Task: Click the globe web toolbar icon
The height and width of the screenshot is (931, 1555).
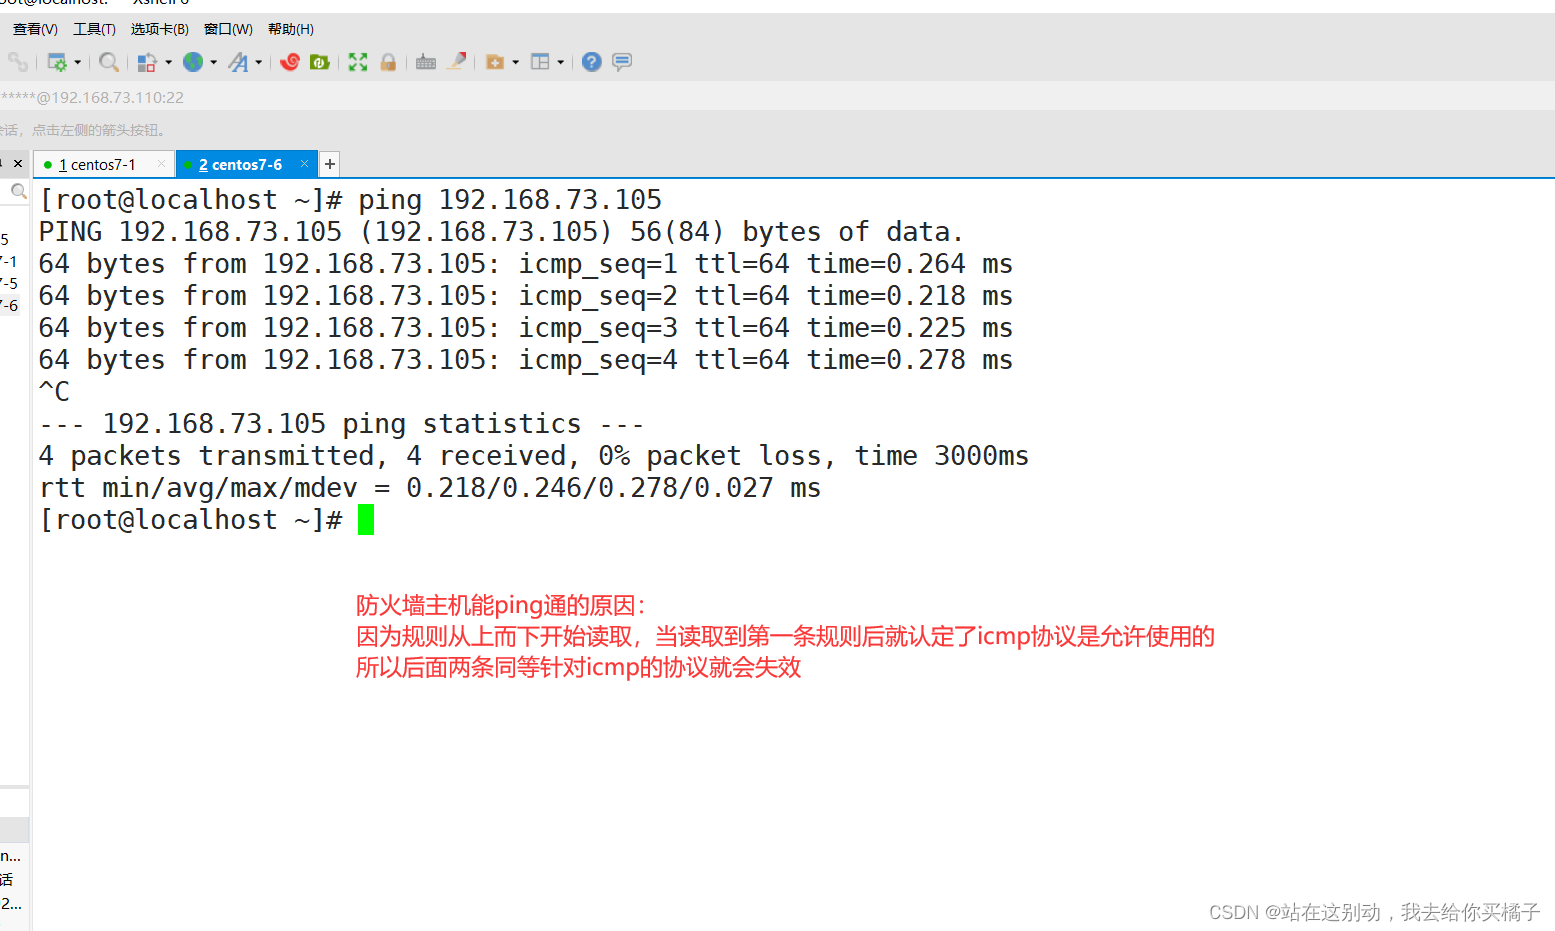Action: [x=192, y=62]
